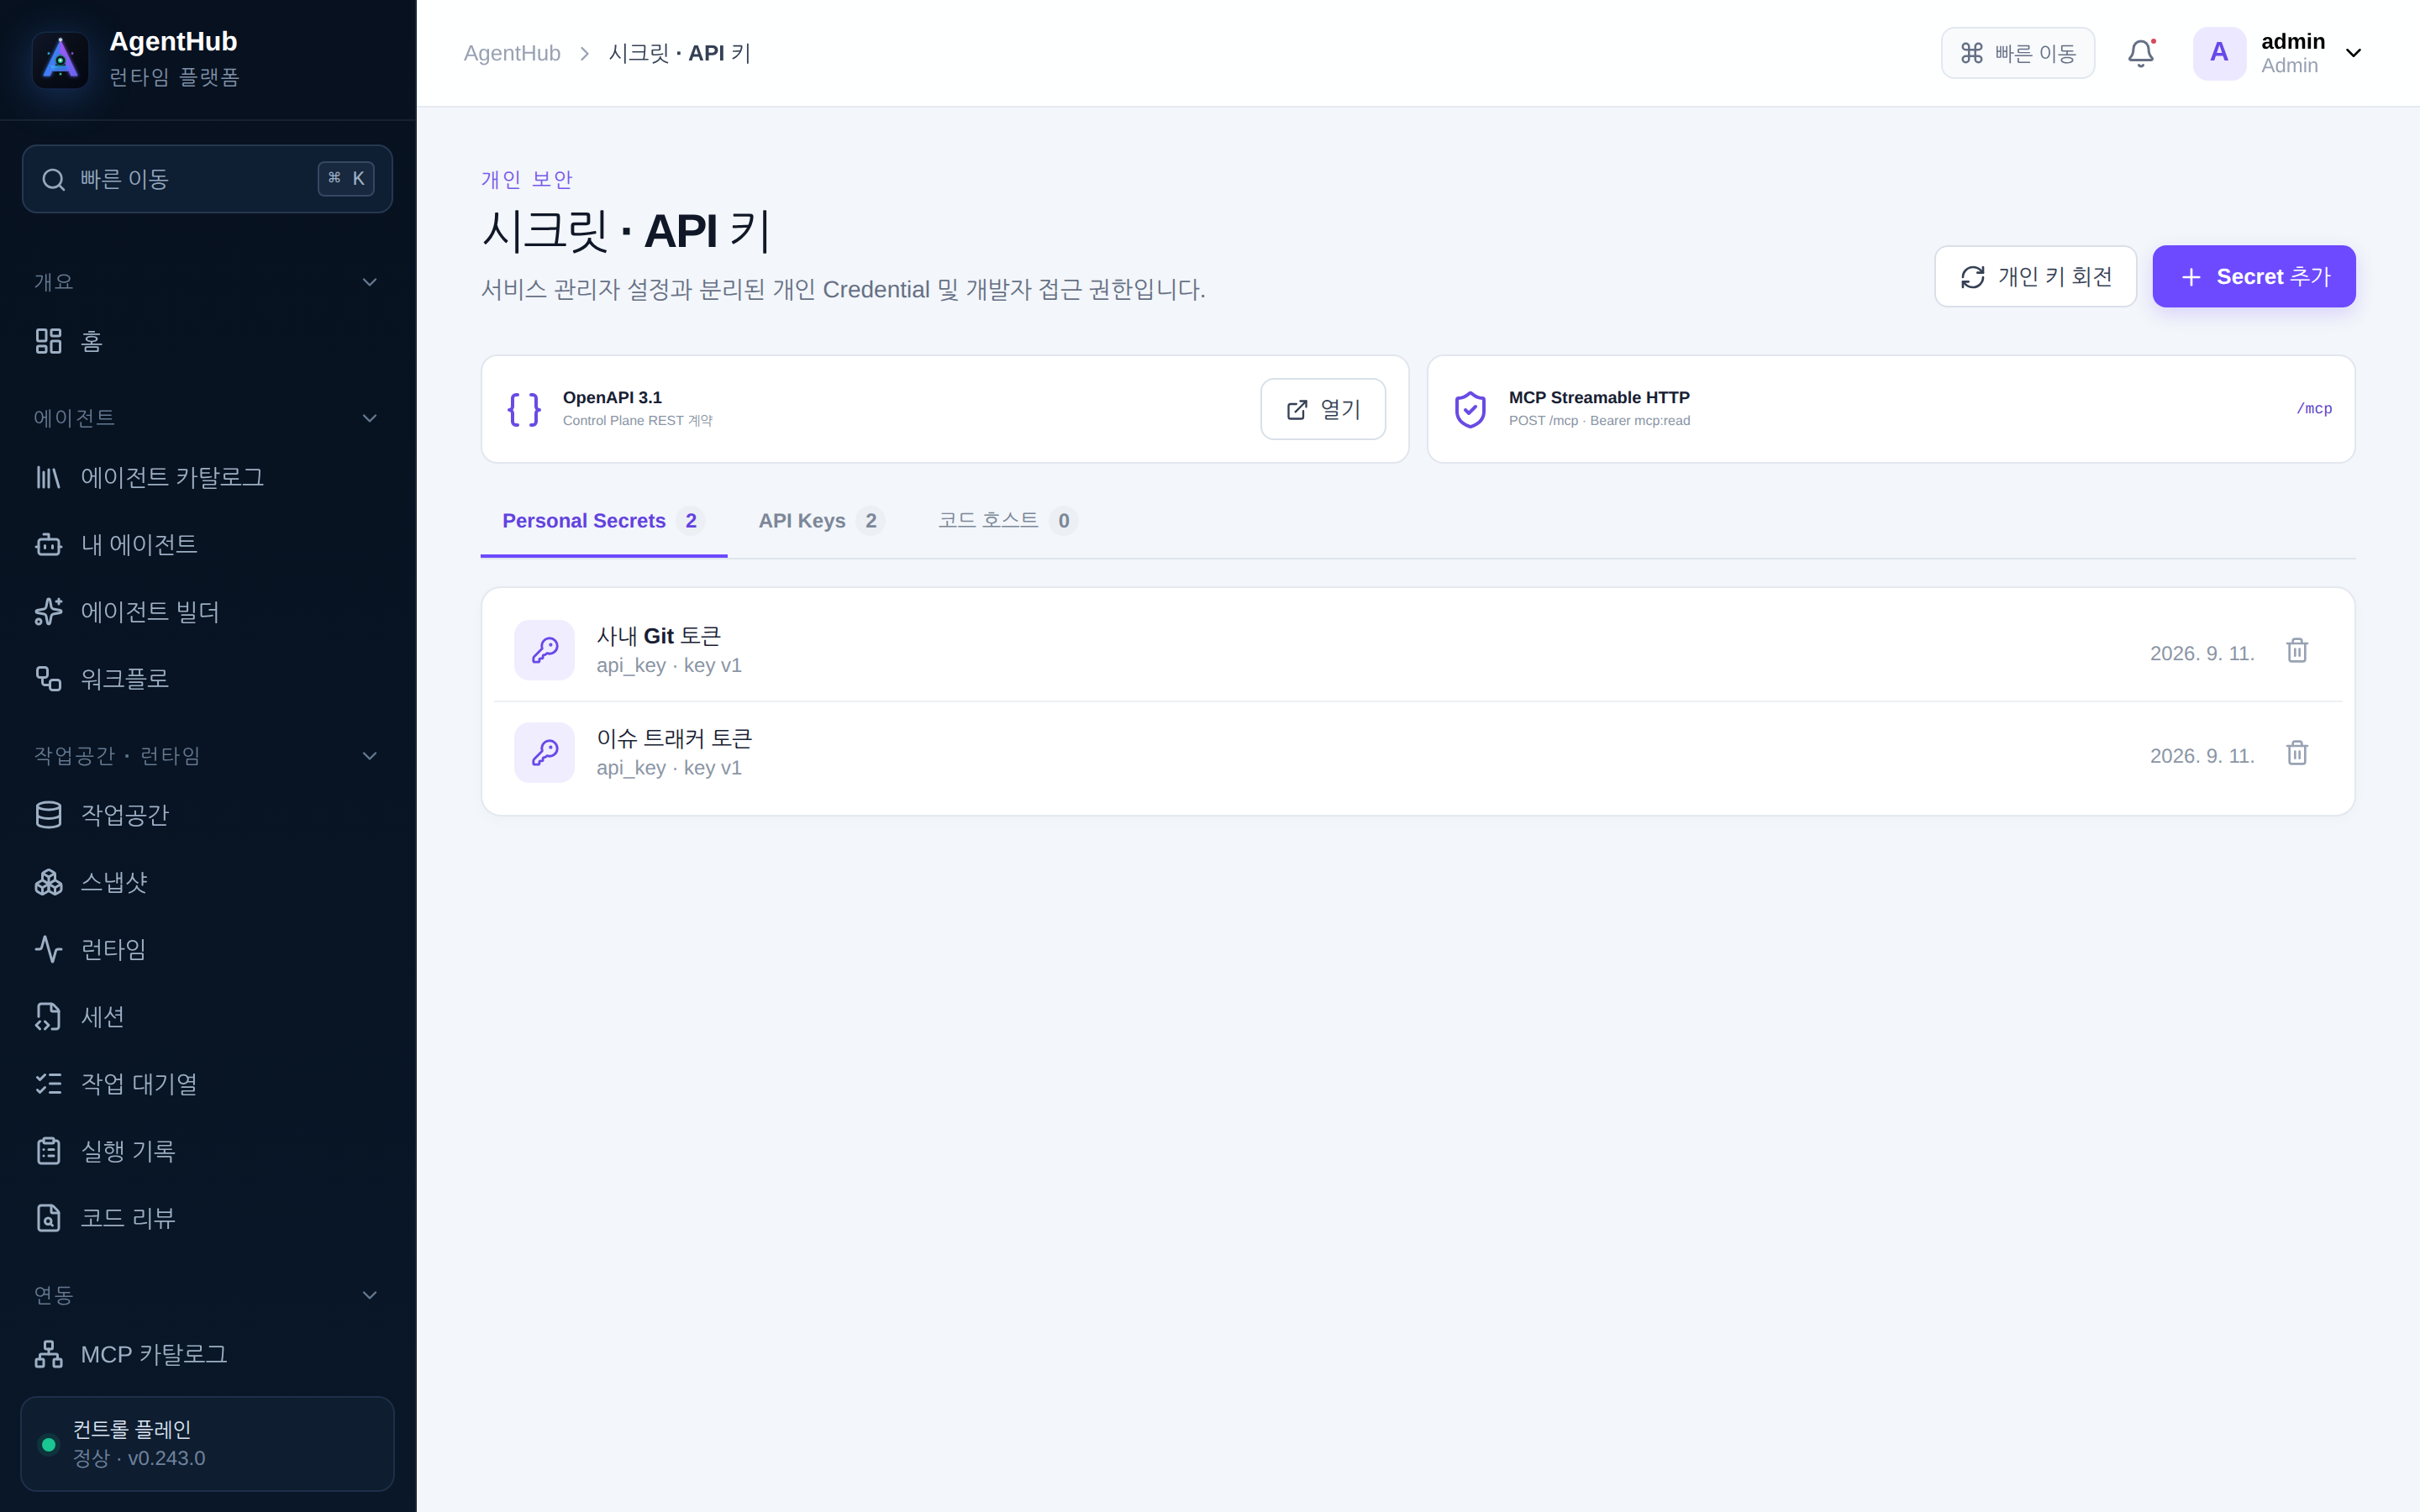2420x1512 pixels.
Task: Collapse the 작업공간 · 런타임 section
Action: pos(369,755)
